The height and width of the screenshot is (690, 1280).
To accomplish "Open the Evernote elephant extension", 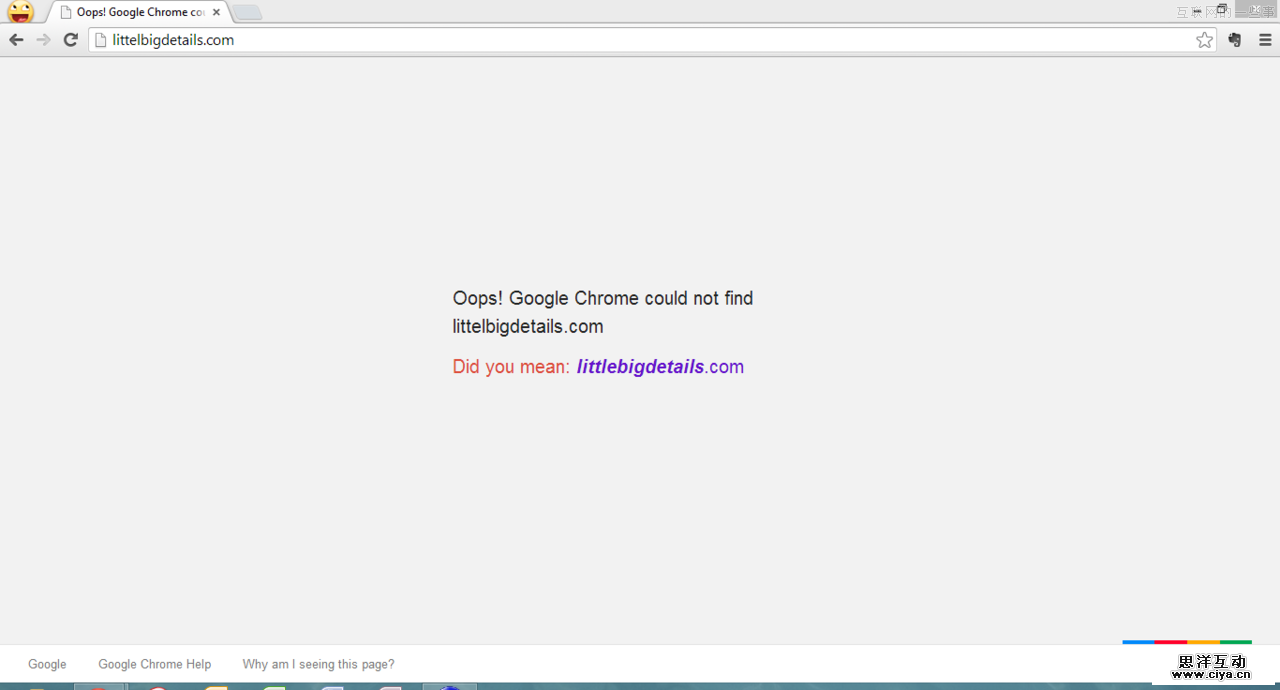I will coord(1235,40).
